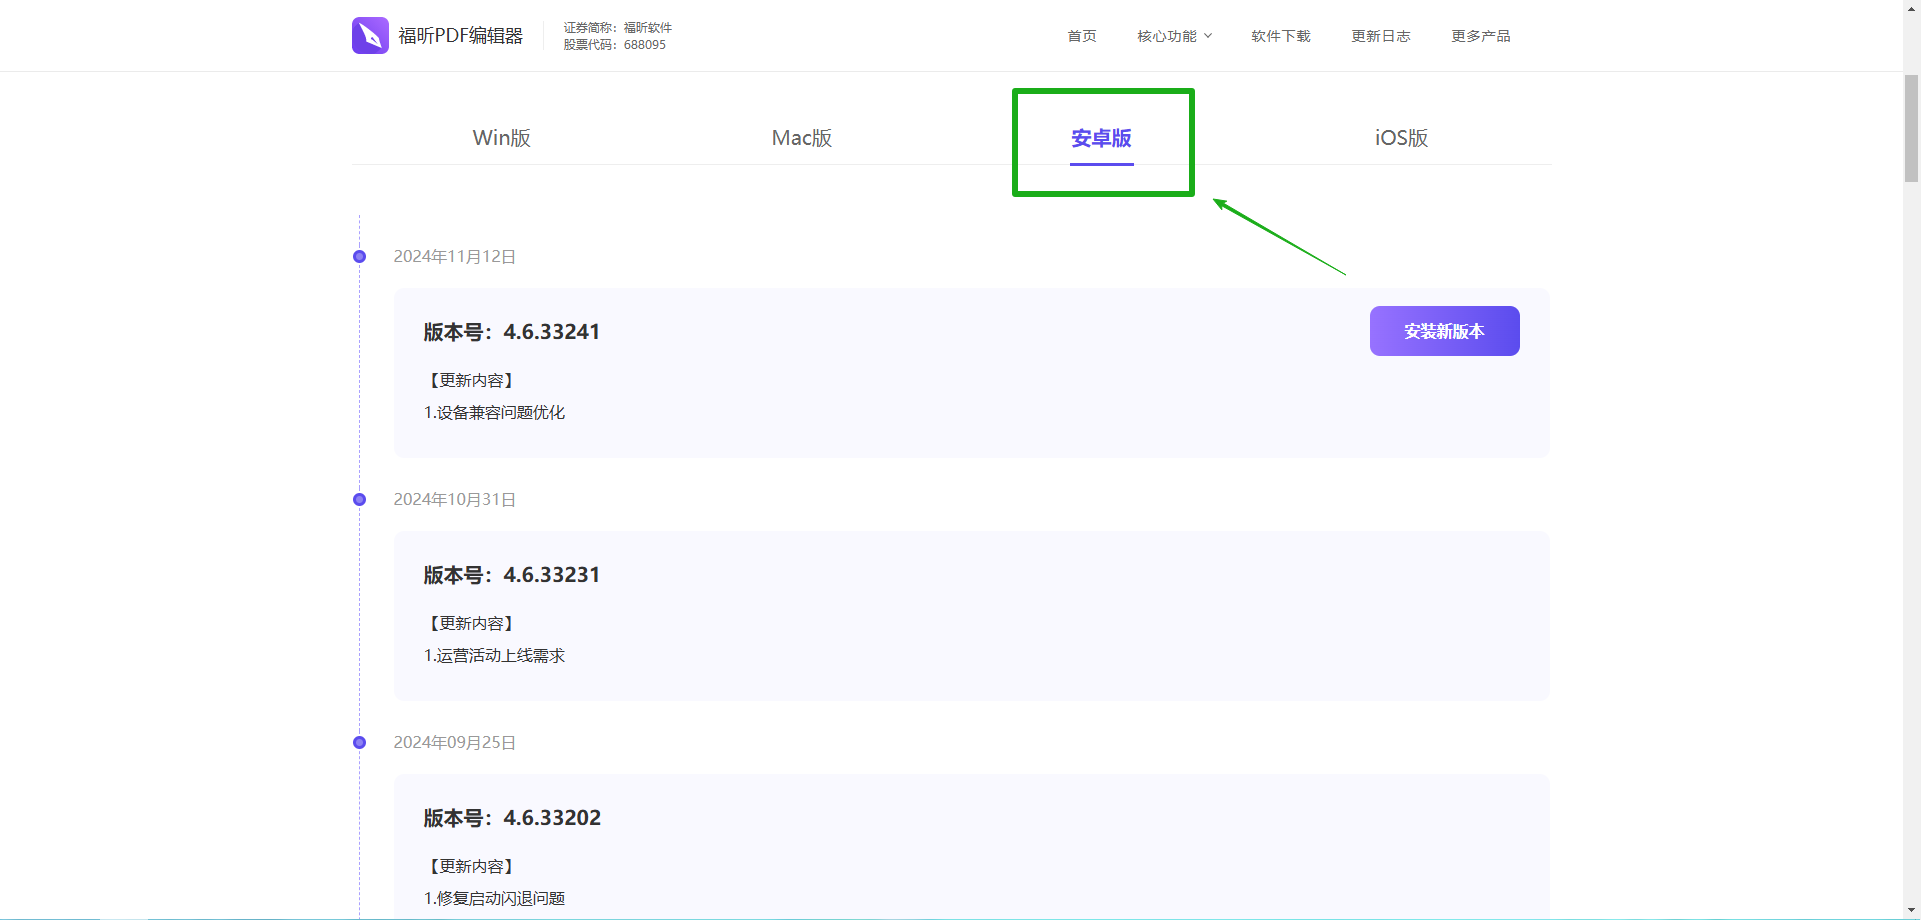Switch to the Win版 tab
Viewport: 1921px width, 920px height.
(x=501, y=138)
